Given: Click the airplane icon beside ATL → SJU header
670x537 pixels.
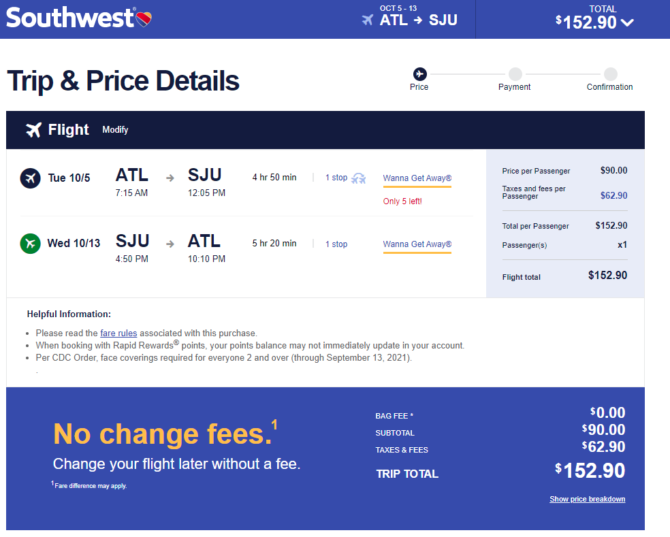Looking at the screenshot, I should [367, 20].
